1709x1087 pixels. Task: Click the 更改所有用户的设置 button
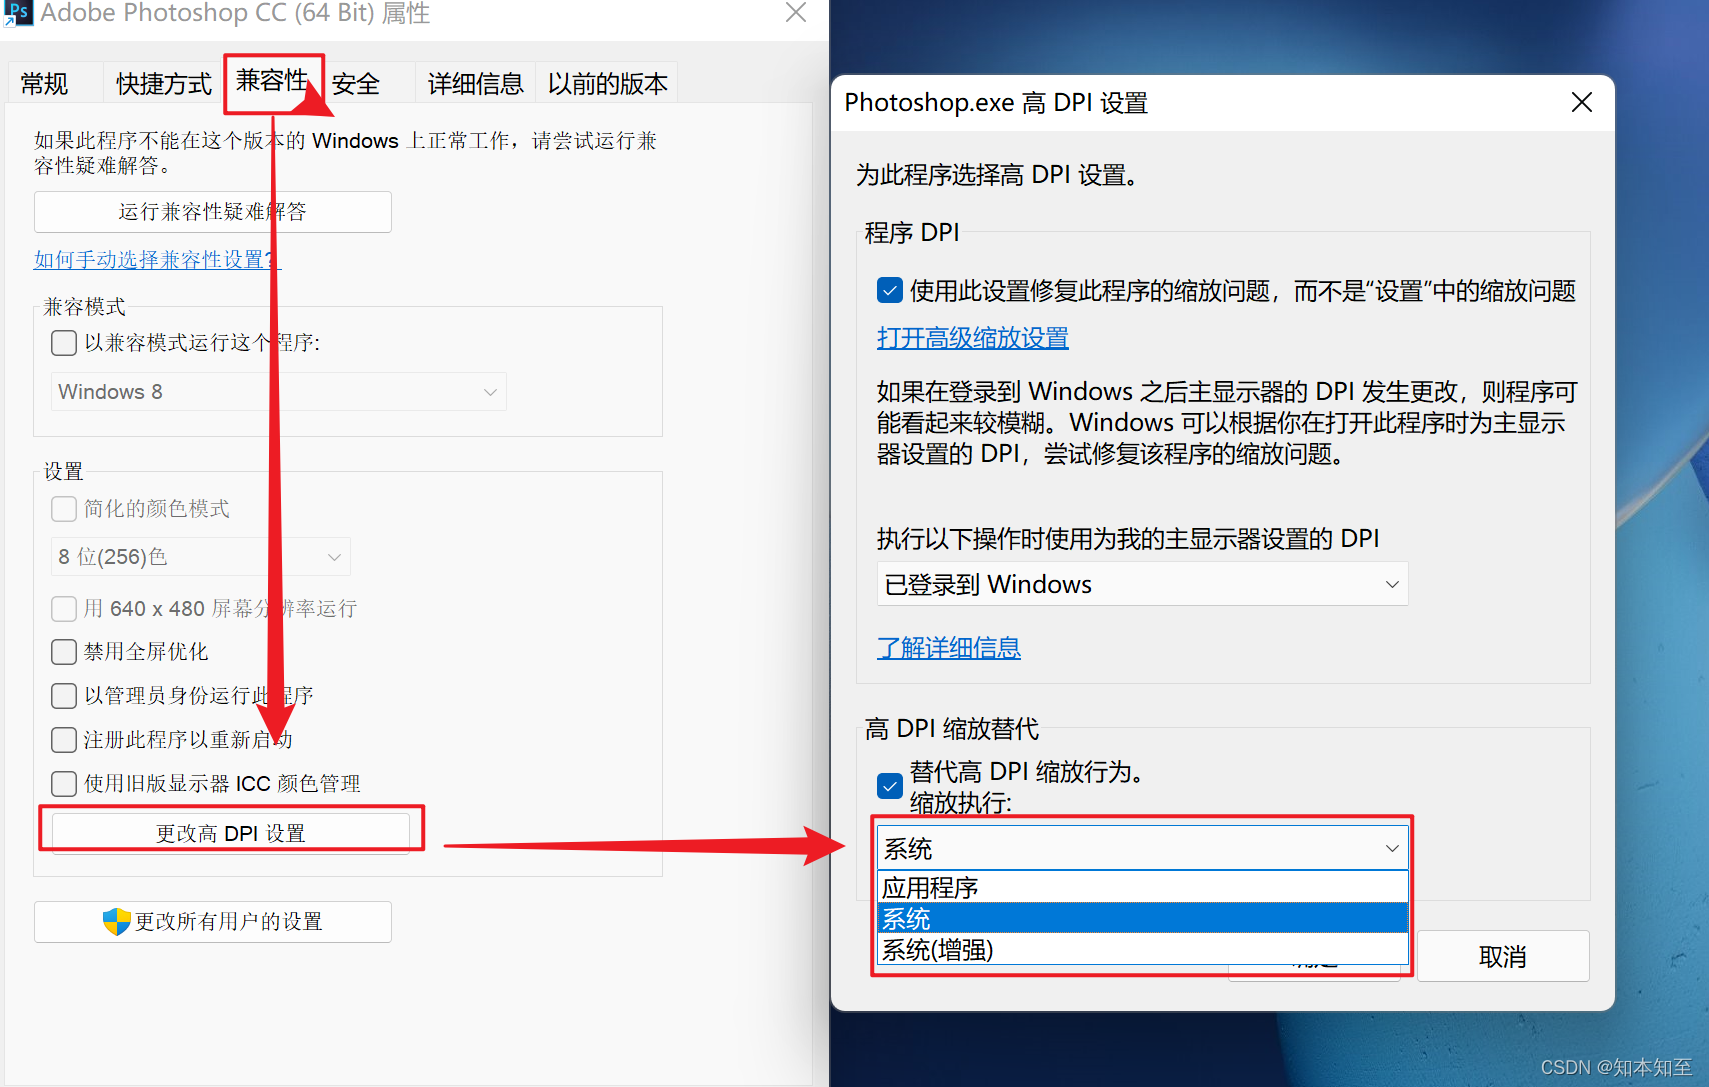213,922
